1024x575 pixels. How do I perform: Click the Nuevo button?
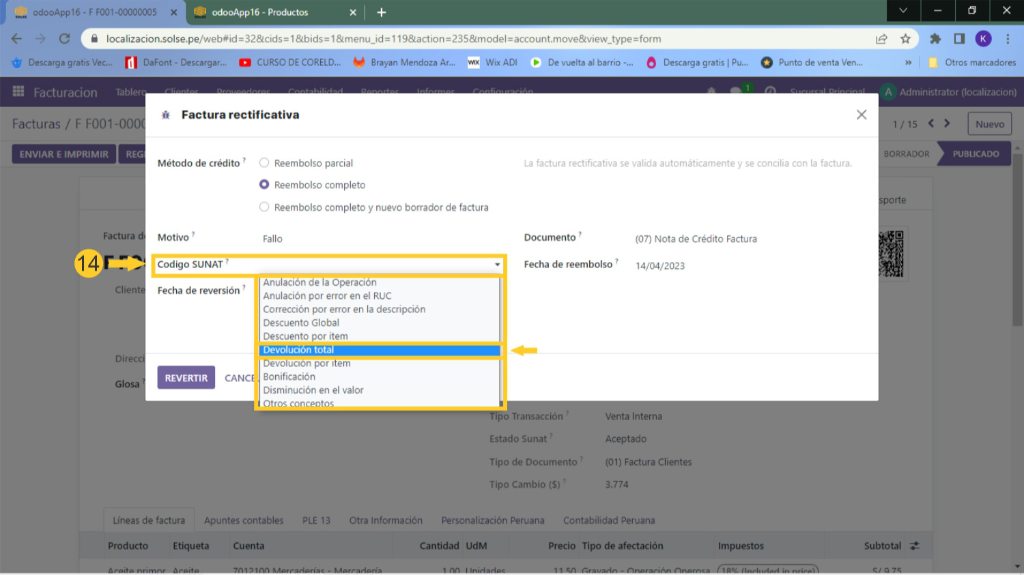coord(989,124)
